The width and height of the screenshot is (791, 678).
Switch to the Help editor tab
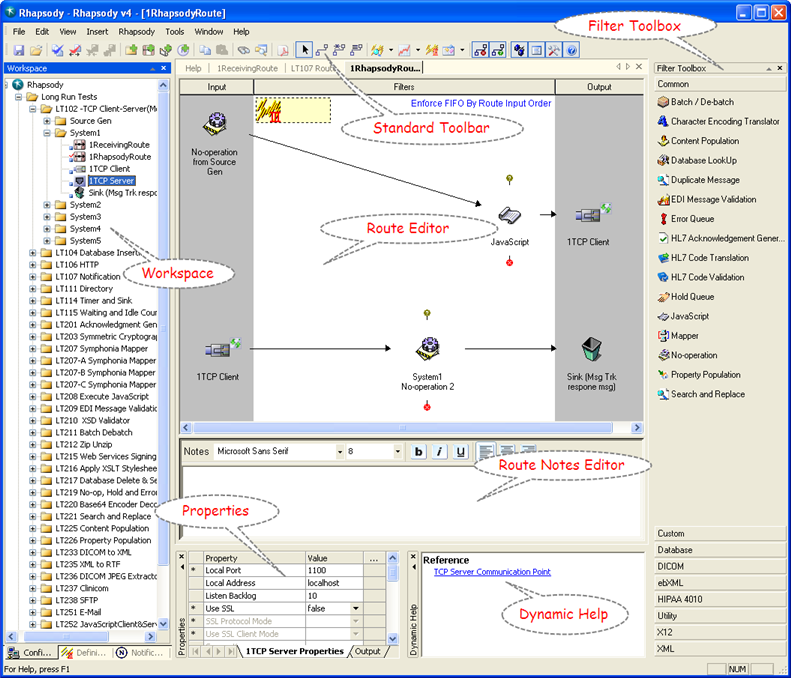[193, 69]
